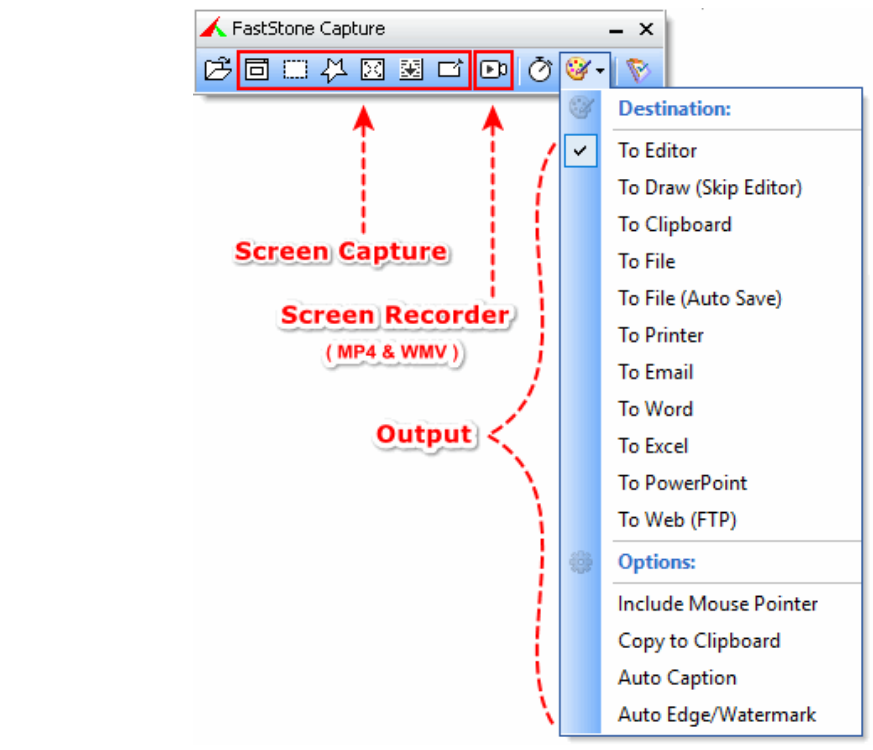Minimize the FastStone Capture panel
The width and height of the screenshot is (873, 750).
click(x=616, y=30)
